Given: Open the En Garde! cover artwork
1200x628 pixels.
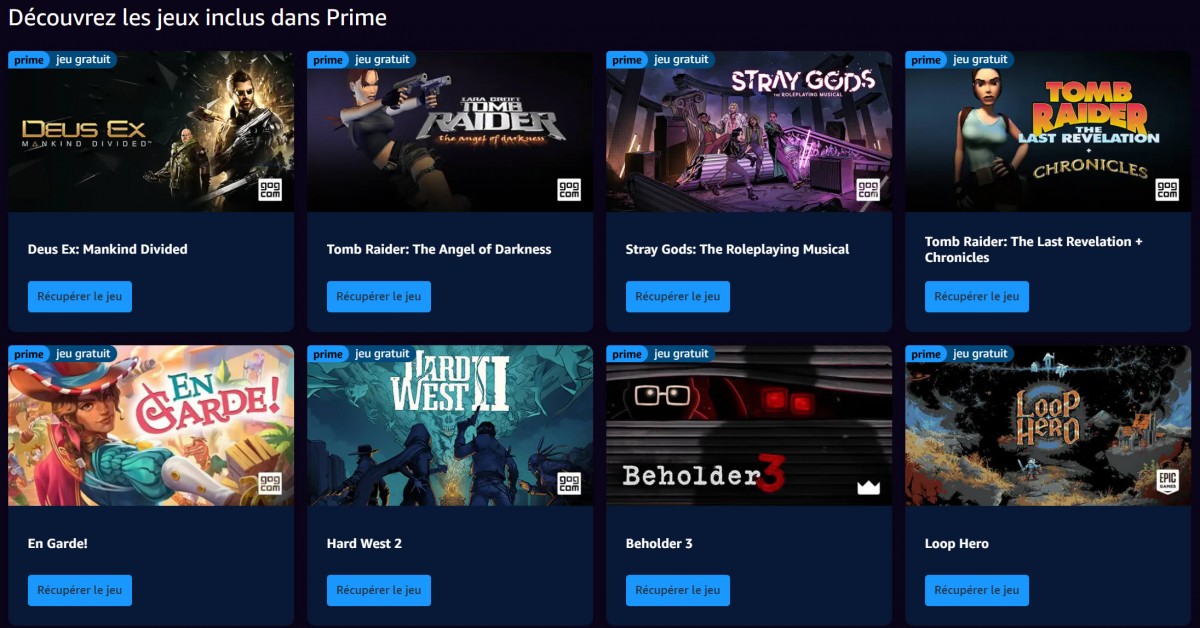Looking at the screenshot, I should [151, 426].
